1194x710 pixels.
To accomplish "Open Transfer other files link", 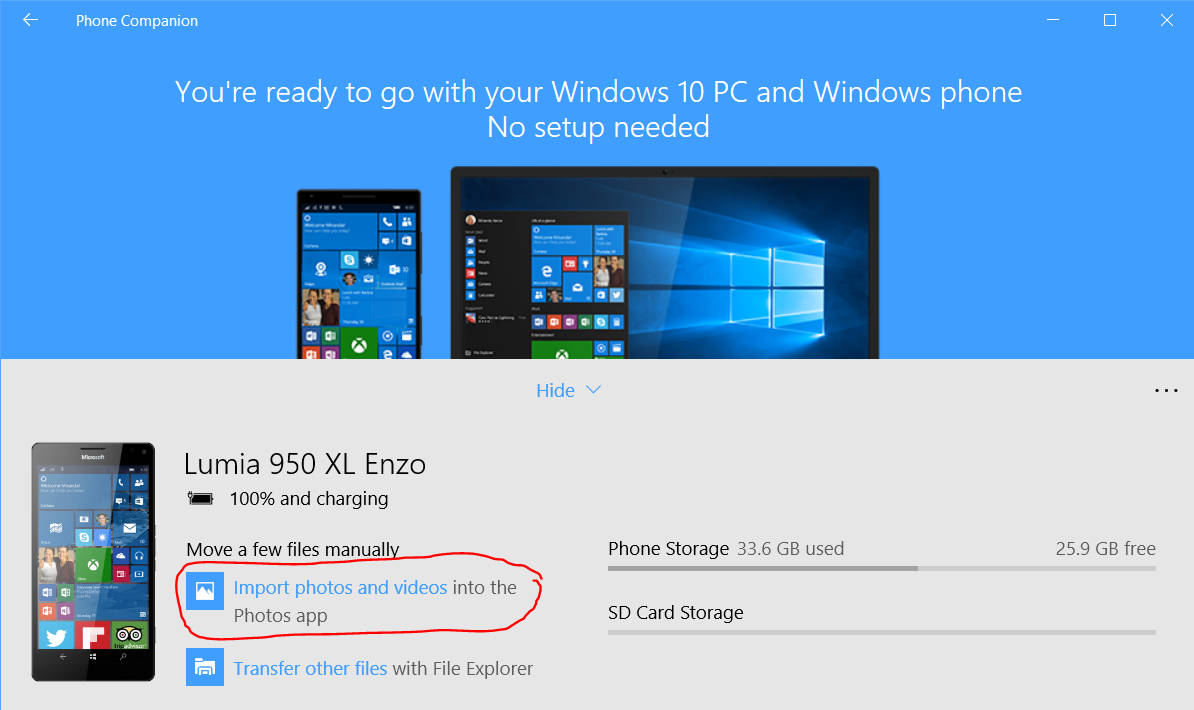I will tap(310, 668).
